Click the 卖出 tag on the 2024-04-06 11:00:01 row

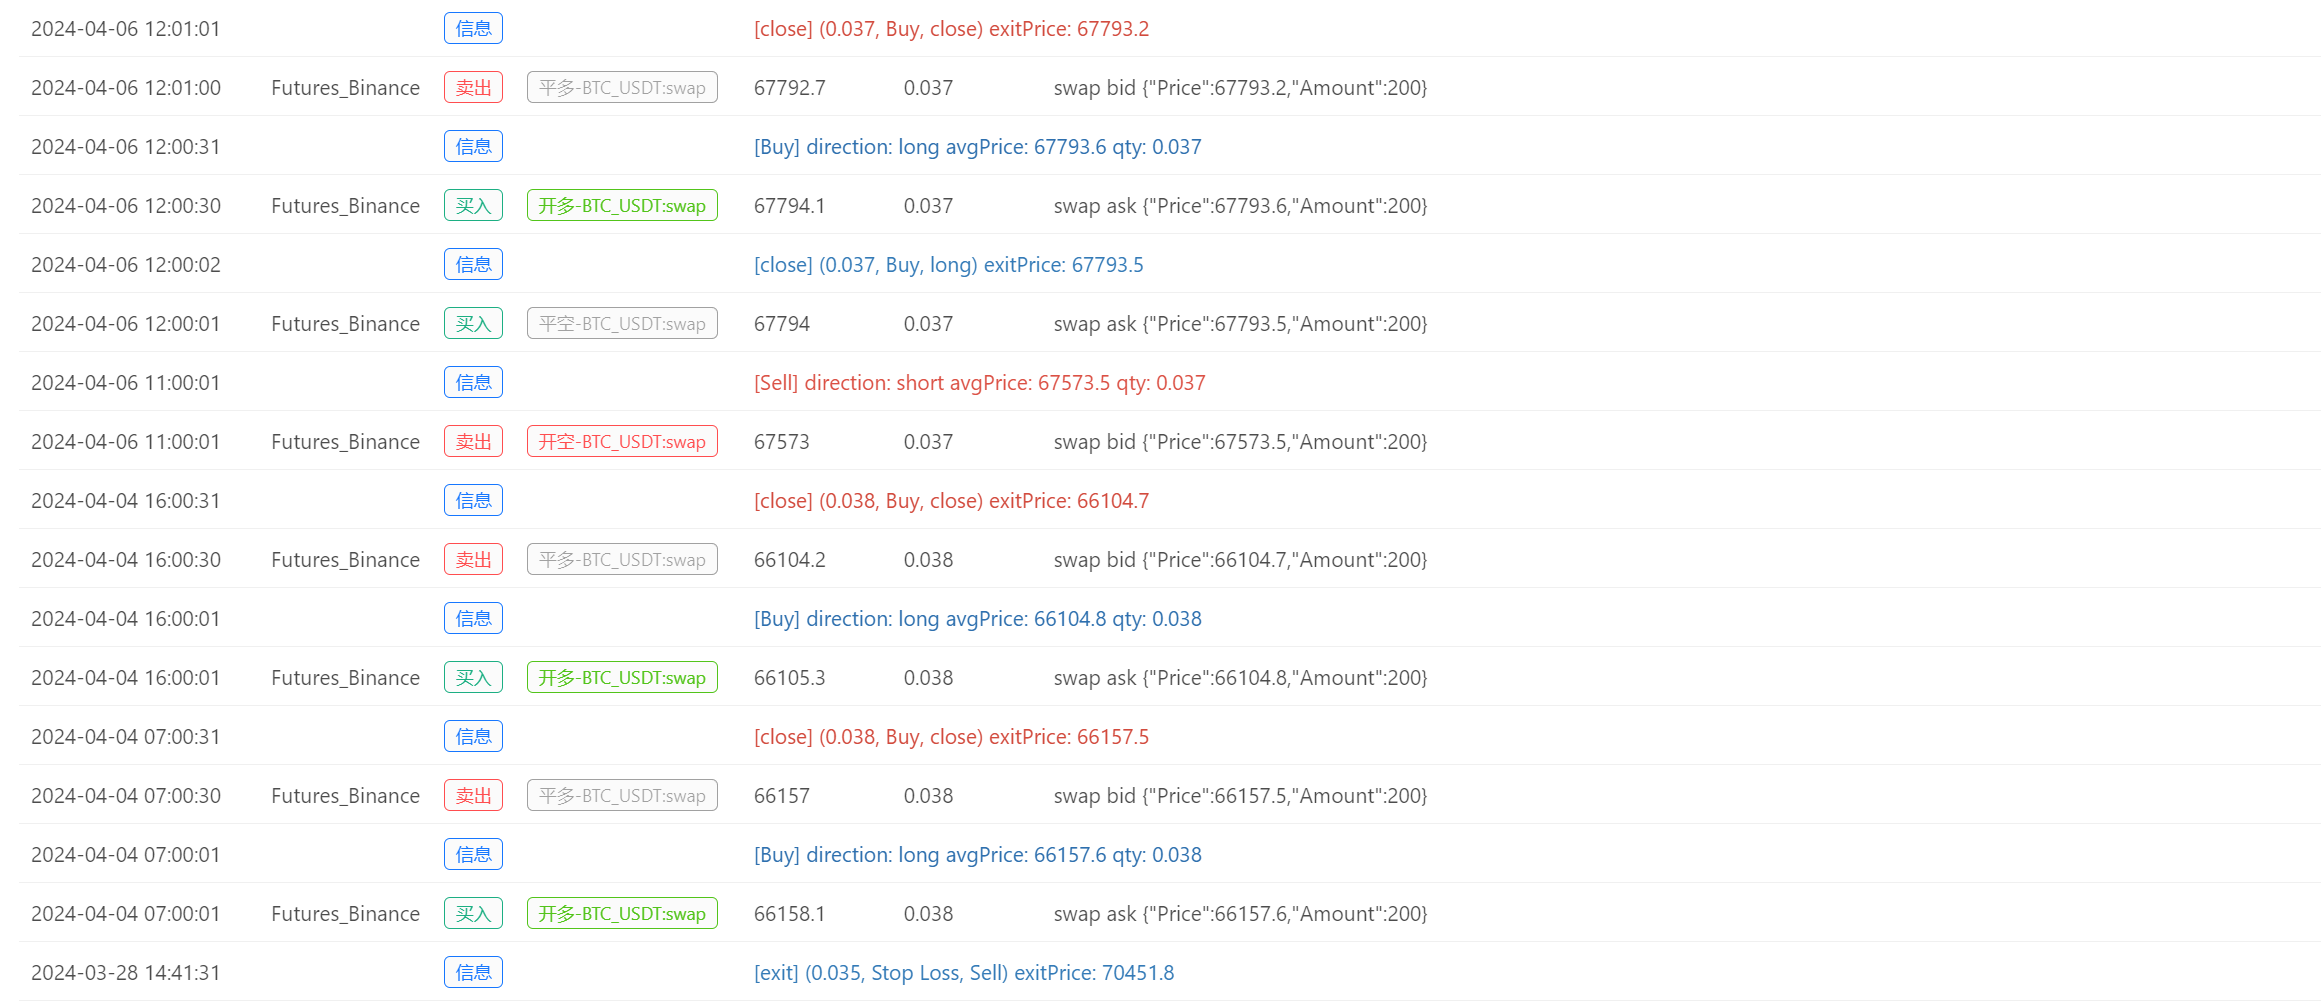pyautogui.click(x=473, y=441)
